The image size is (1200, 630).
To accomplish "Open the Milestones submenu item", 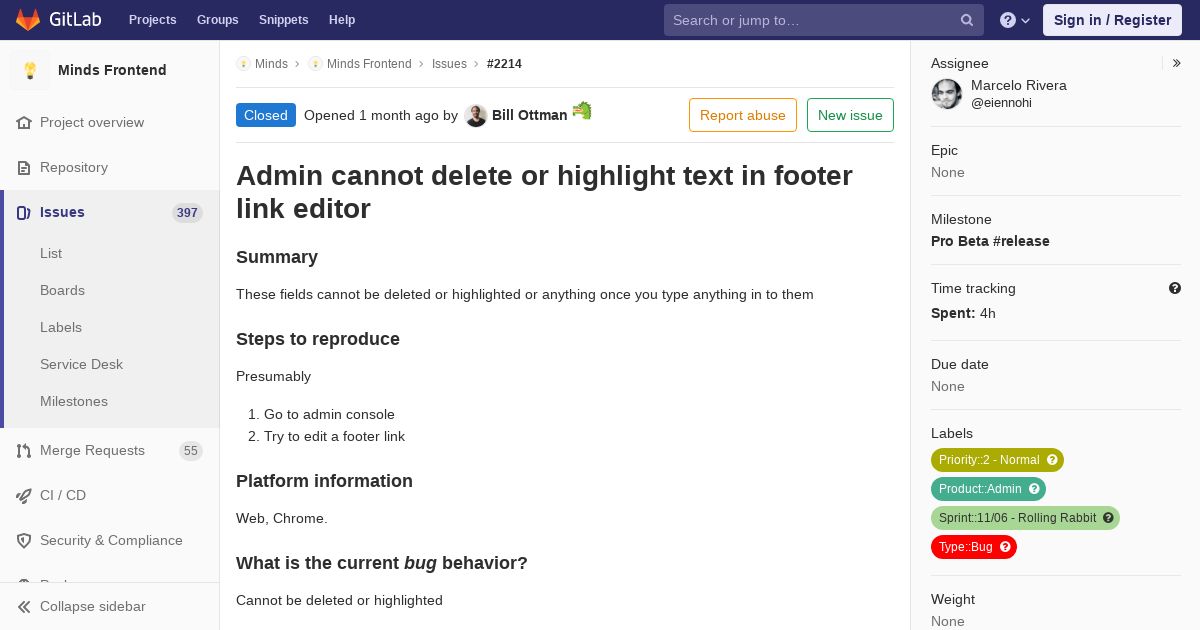I will (74, 401).
